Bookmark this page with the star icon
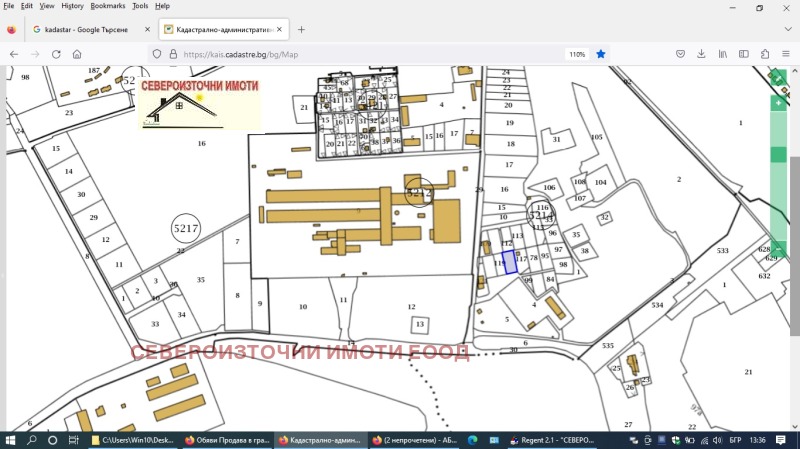Viewport: 800px width, 449px height. coord(601,54)
